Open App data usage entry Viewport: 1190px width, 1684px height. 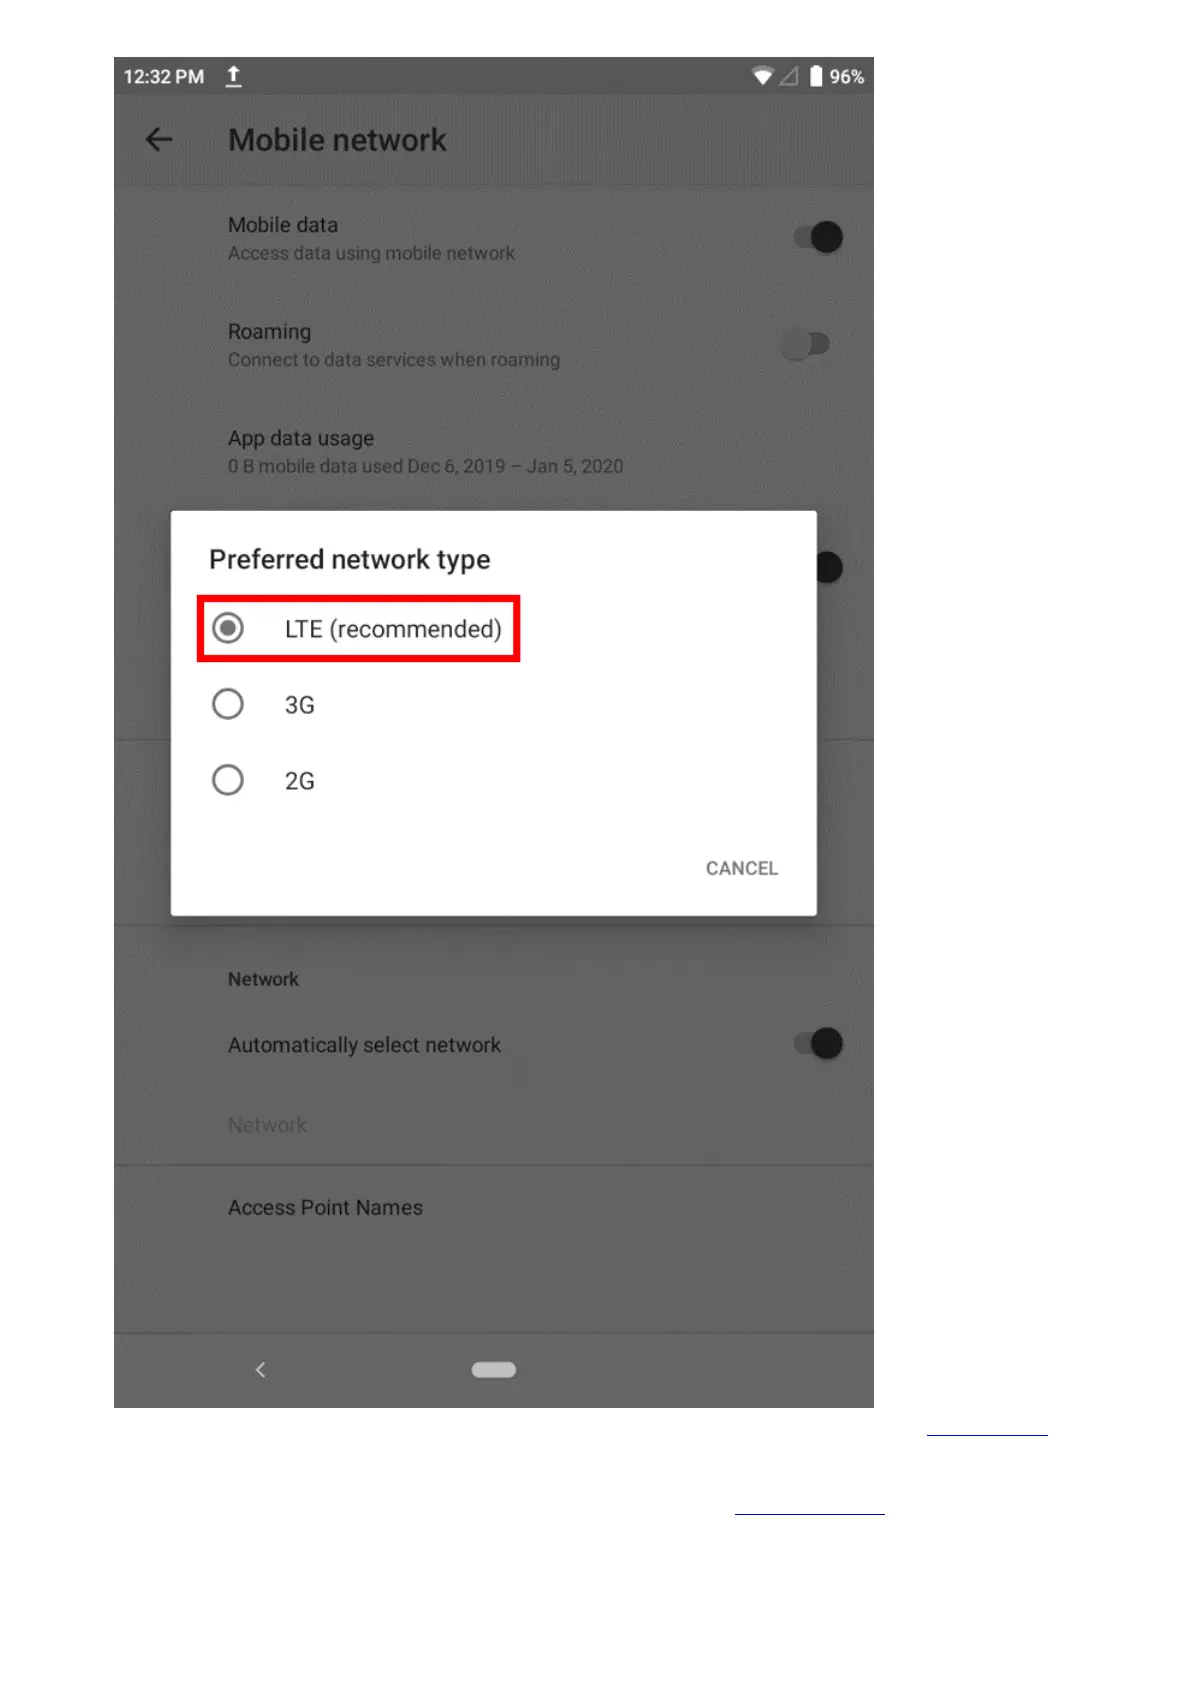tap(494, 451)
